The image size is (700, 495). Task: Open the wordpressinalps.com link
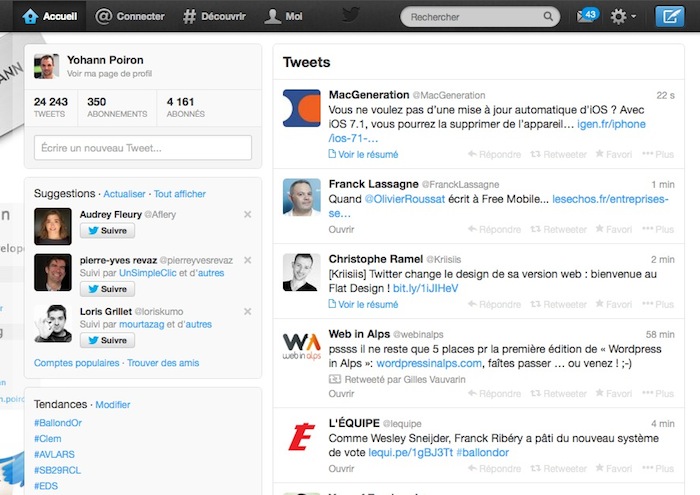pyautogui.click(x=429, y=363)
